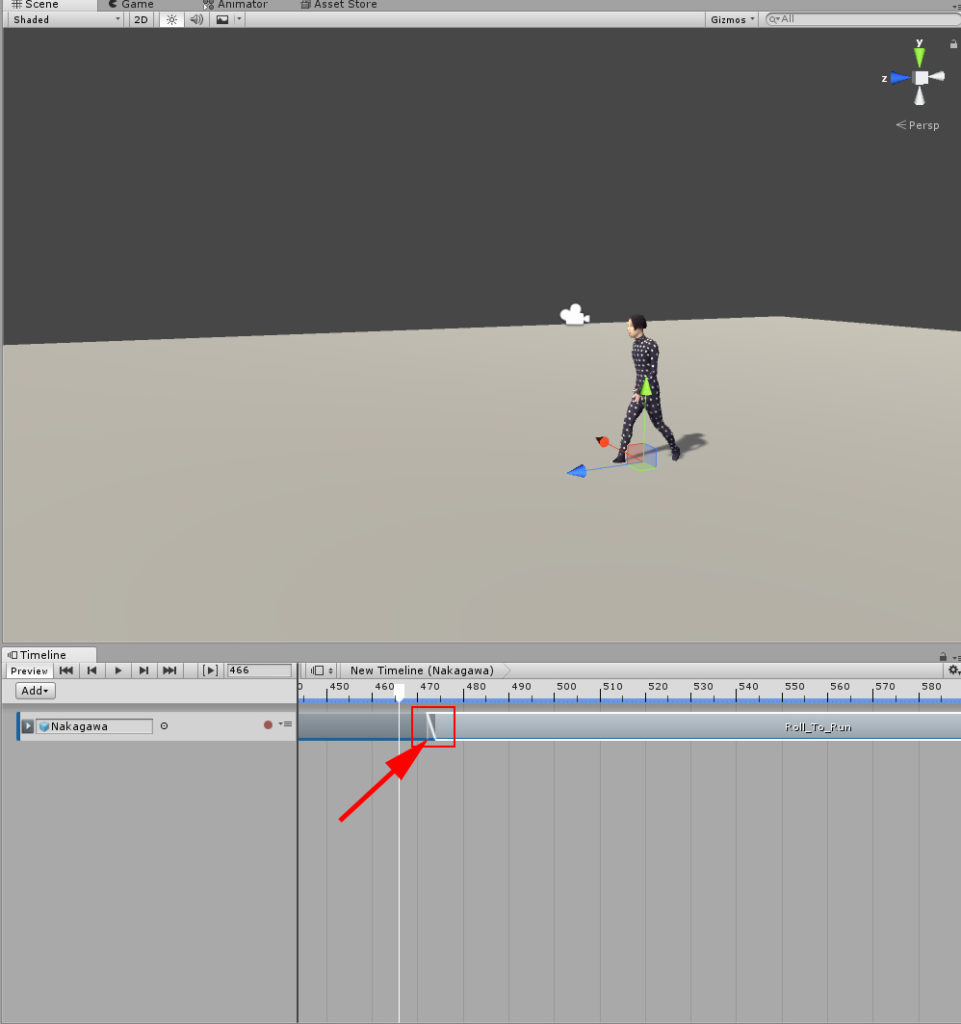Enable Play Range mode in Timeline

[x=209, y=670]
